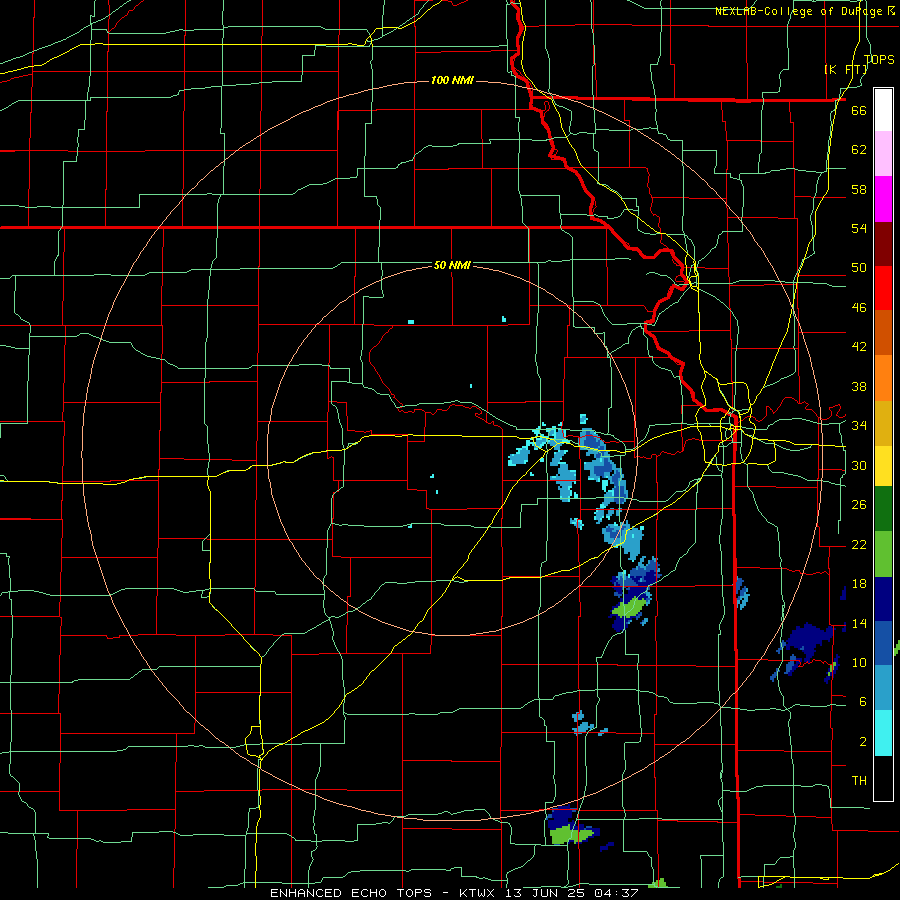Click the dark red (maroon) legend swatch
Viewport: 900px width, 900px height.
click(883, 244)
